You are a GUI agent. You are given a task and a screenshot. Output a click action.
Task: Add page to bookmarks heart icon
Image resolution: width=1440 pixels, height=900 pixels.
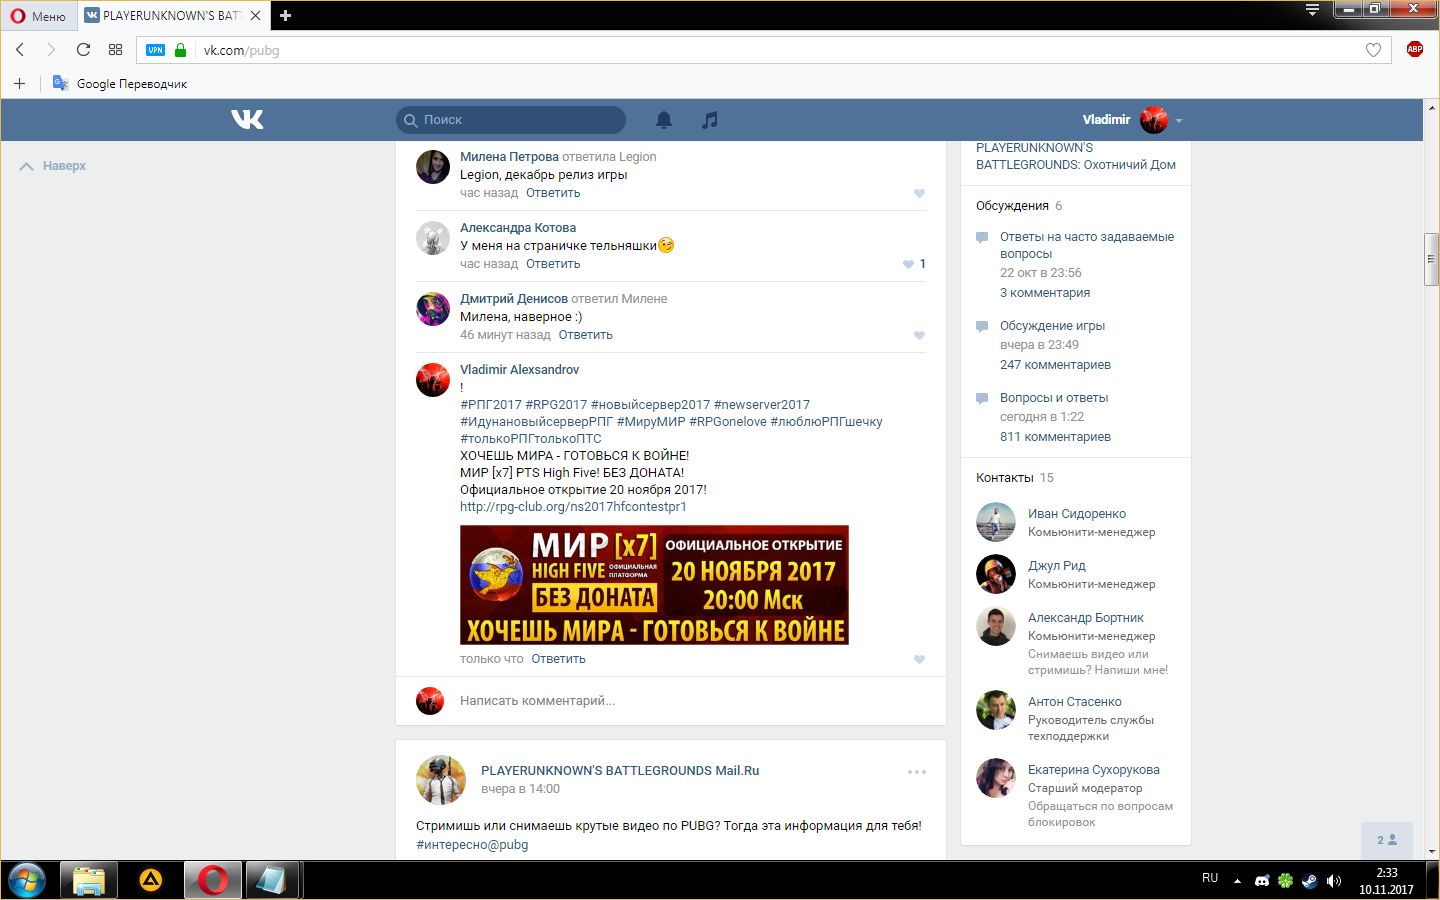[x=1373, y=50]
